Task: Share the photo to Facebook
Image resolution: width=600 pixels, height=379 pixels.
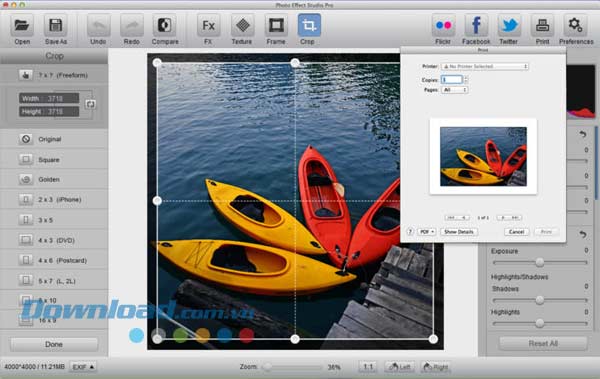Action: (x=476, y=26)
